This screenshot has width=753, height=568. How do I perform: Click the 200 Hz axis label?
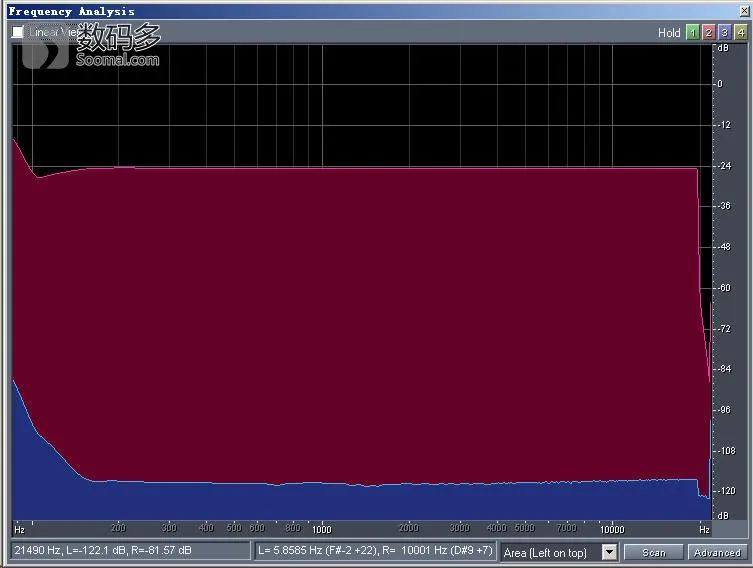point(118,528)
